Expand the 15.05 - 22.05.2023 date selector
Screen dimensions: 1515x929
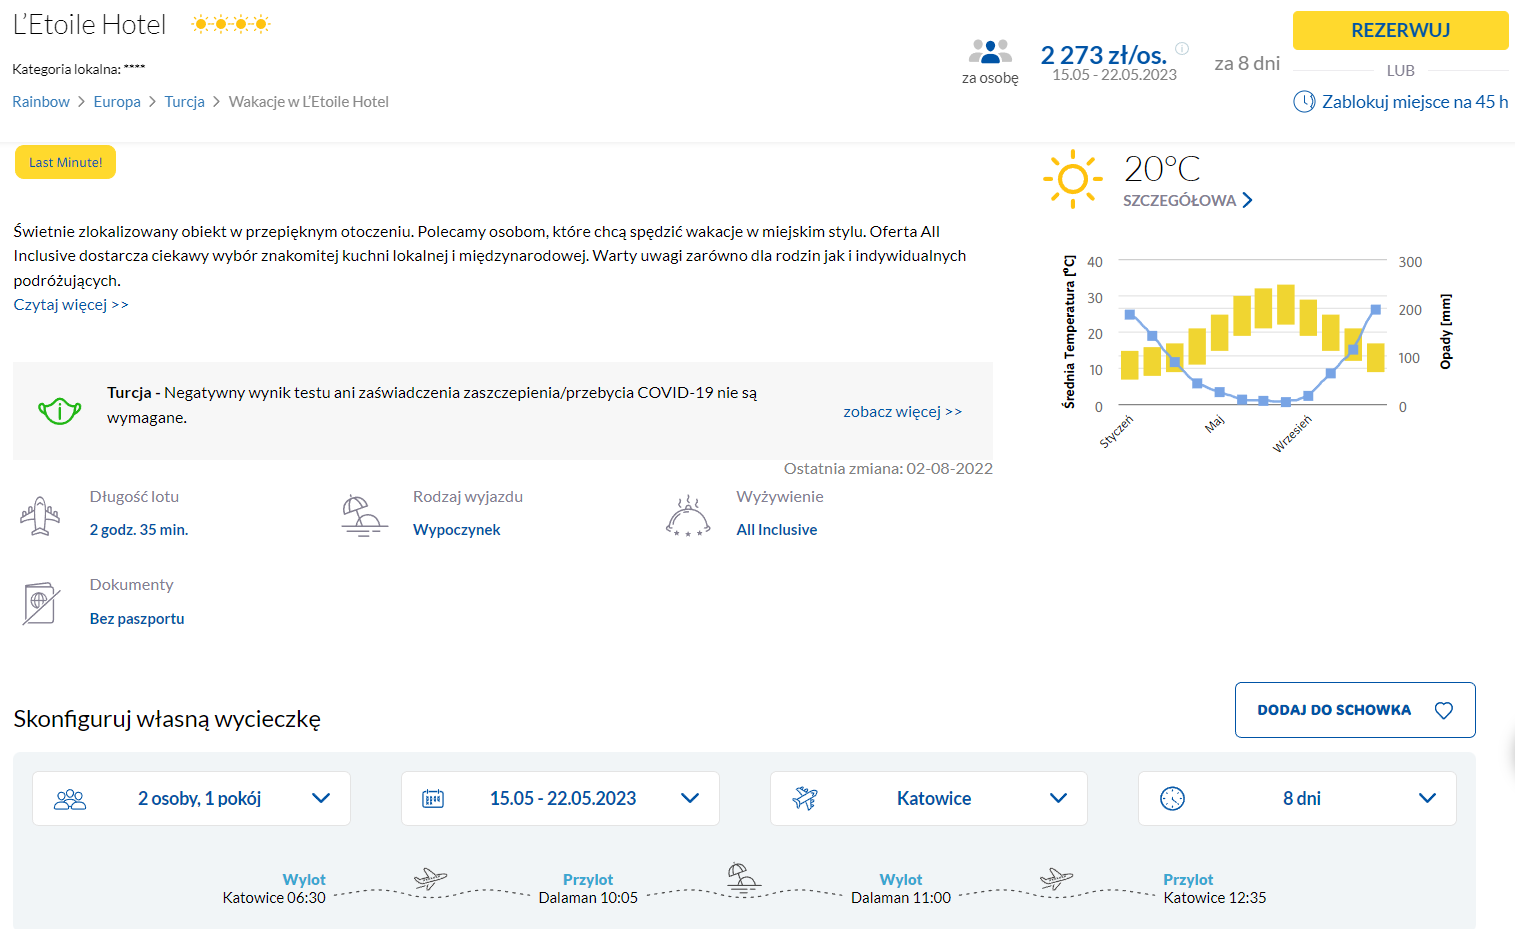[x=560, y=798]
